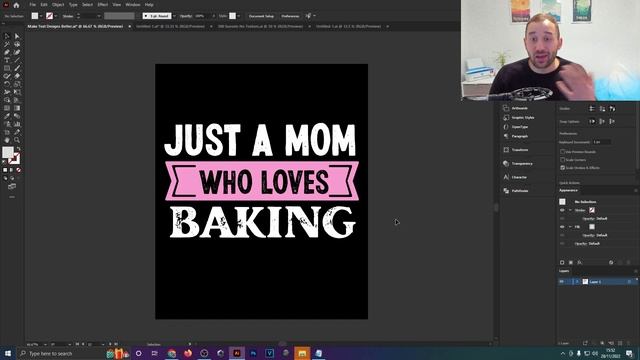Enable the Use Preview Bounds checkbox

pyautogui.click(x=562, y=151)
